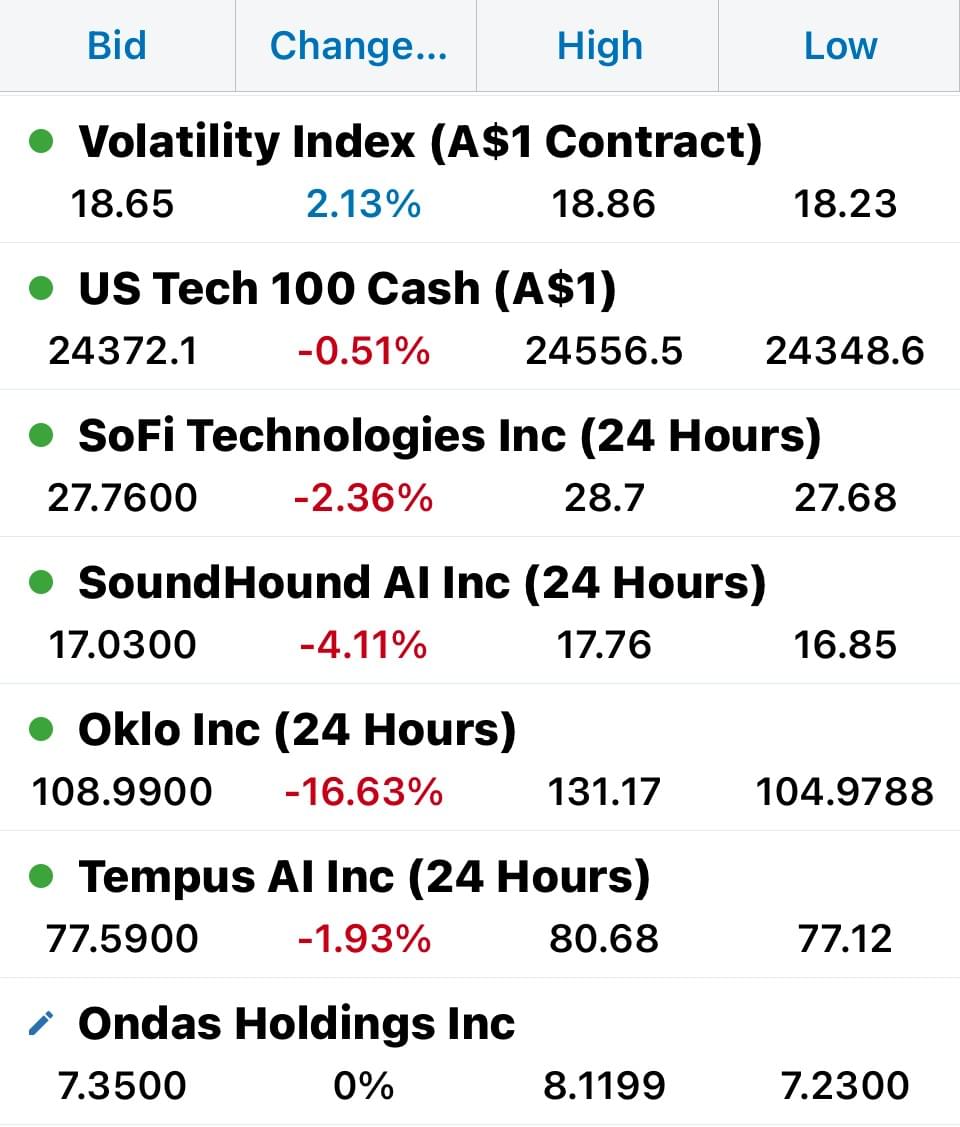Open Volatility Index (A$1 Contract) market

(480, 170)
